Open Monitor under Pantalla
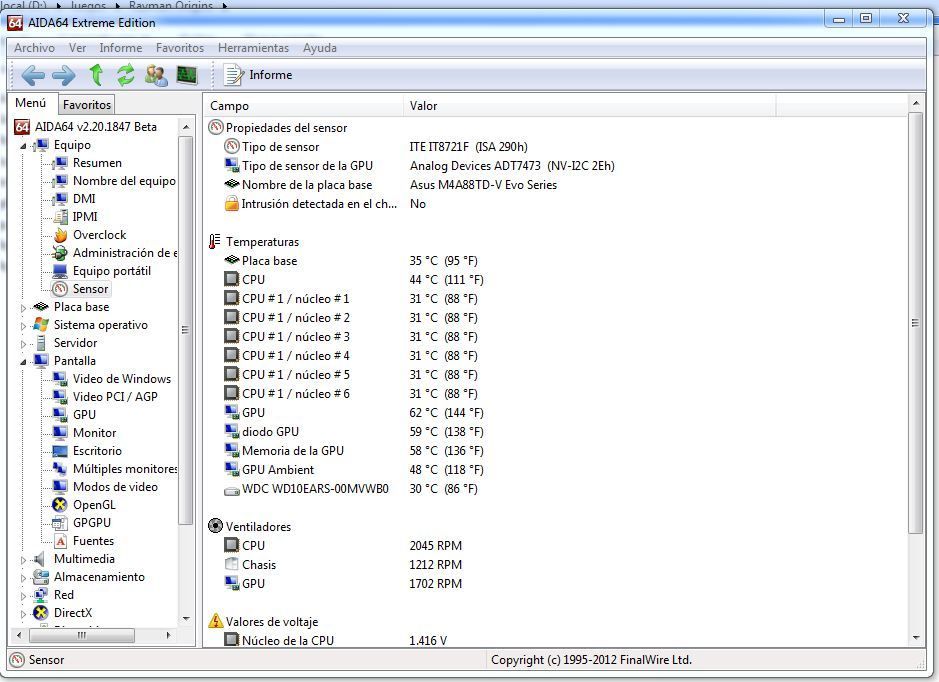 pyautogui.click(x=95, y=433)
